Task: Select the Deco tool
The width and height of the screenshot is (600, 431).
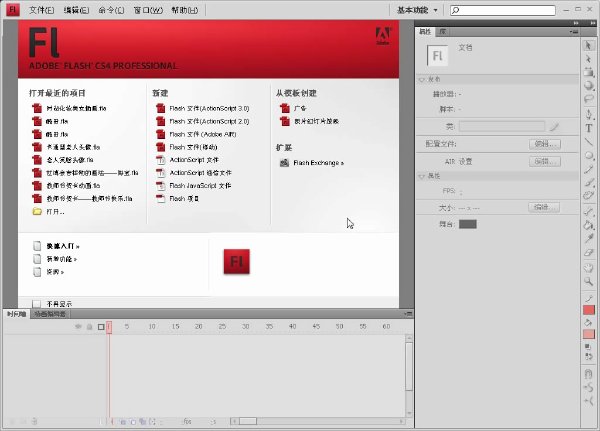Action: 589,196
